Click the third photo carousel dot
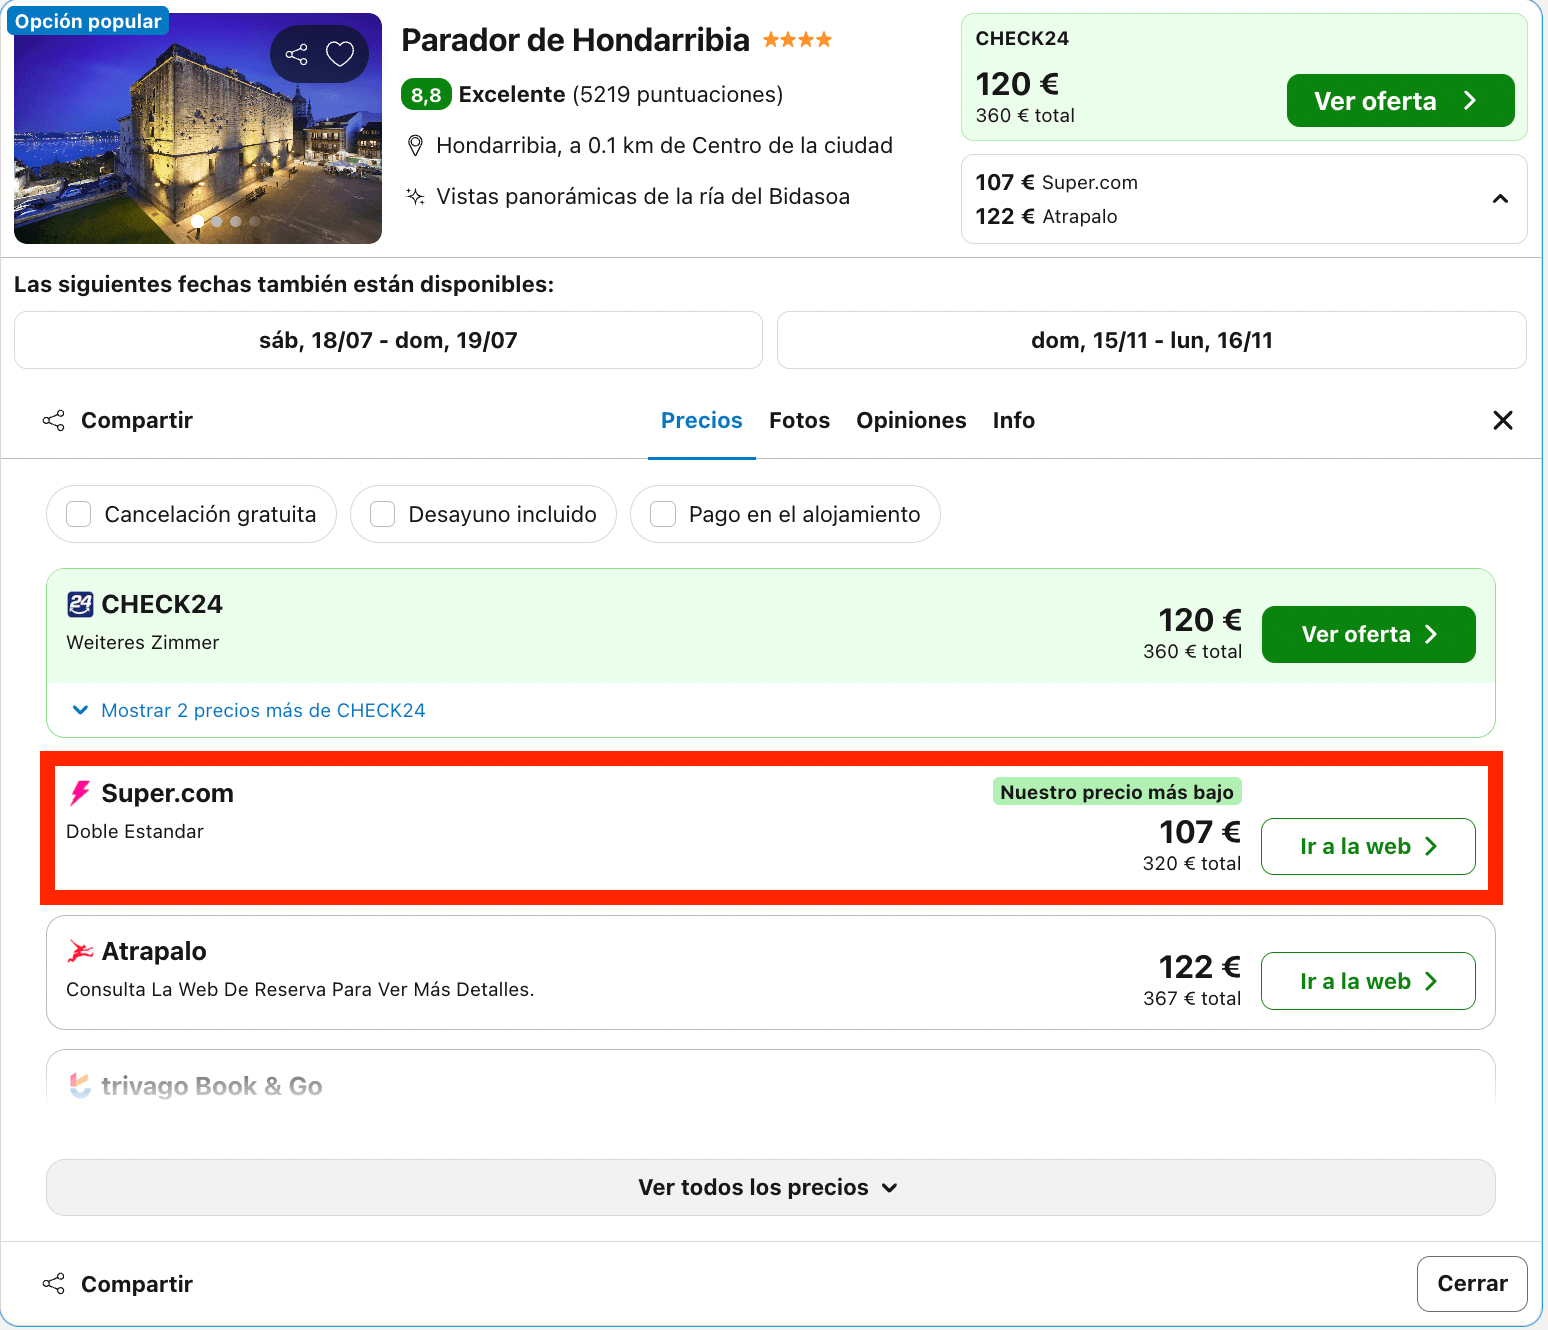 click(x=236, y=221)
